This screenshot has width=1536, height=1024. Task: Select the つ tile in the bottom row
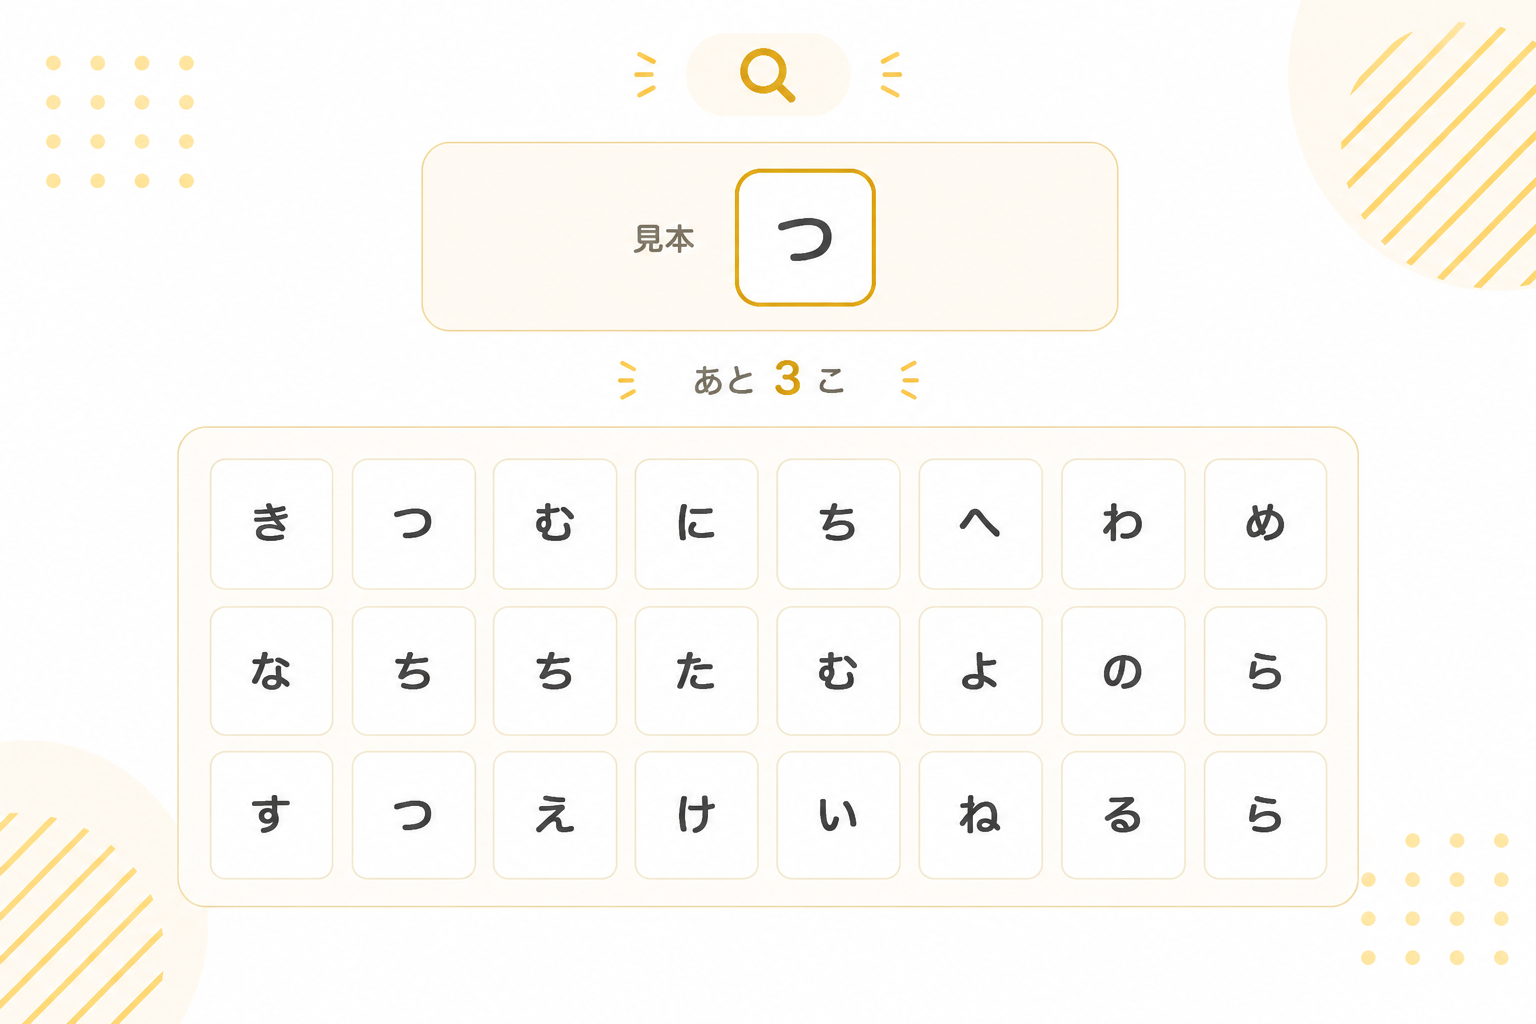[x=413, y=815]
